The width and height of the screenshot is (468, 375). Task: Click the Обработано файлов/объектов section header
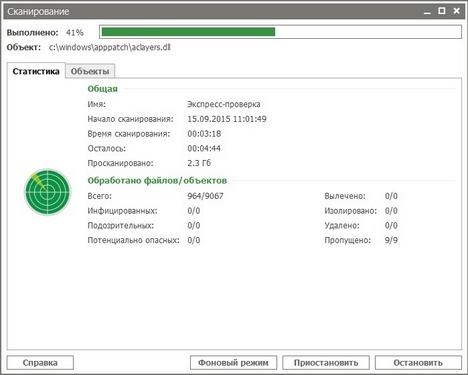click(157, 180)
